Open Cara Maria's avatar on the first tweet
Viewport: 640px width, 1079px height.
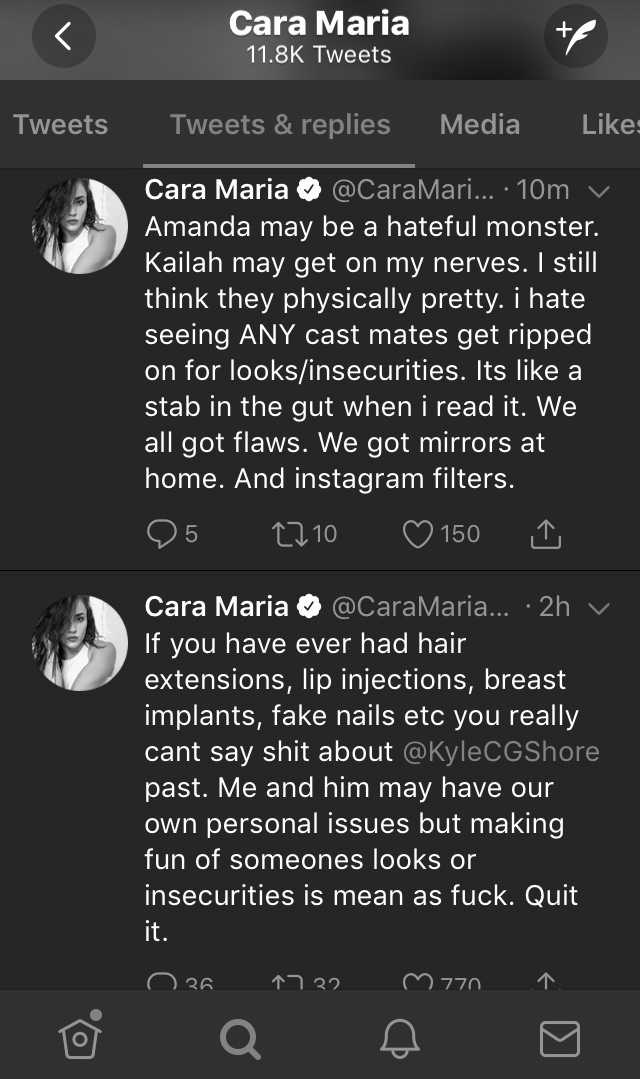(80, 226)
